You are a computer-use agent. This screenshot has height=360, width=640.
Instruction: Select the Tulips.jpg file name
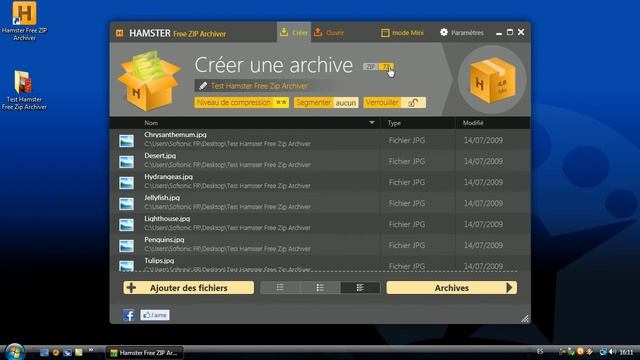[x=159, y=261]
